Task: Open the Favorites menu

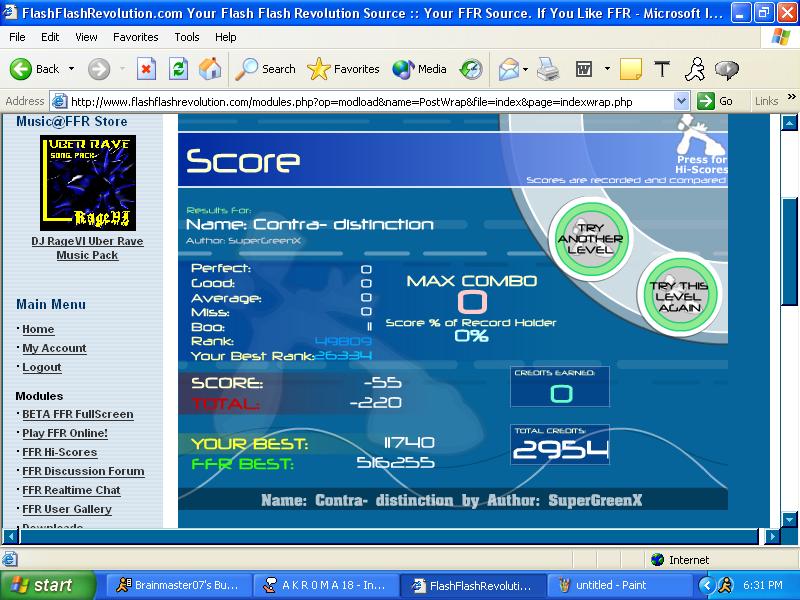Action: [136, 37]
